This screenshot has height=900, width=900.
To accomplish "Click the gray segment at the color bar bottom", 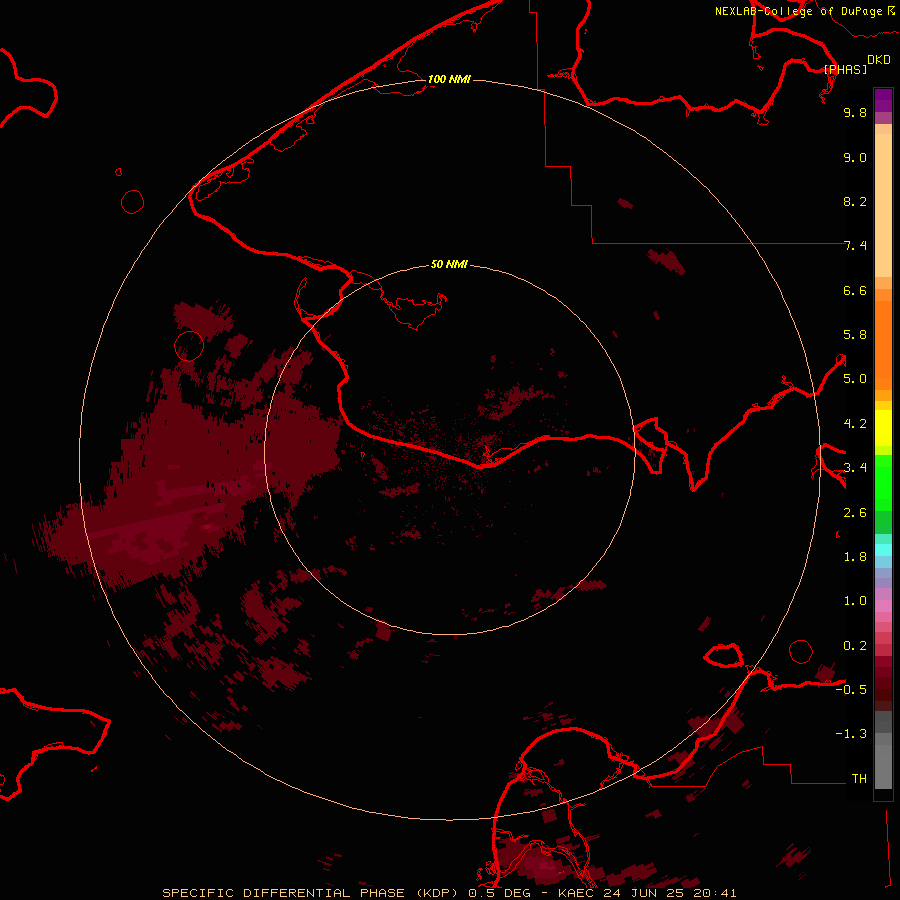I will tap(883, 761).
